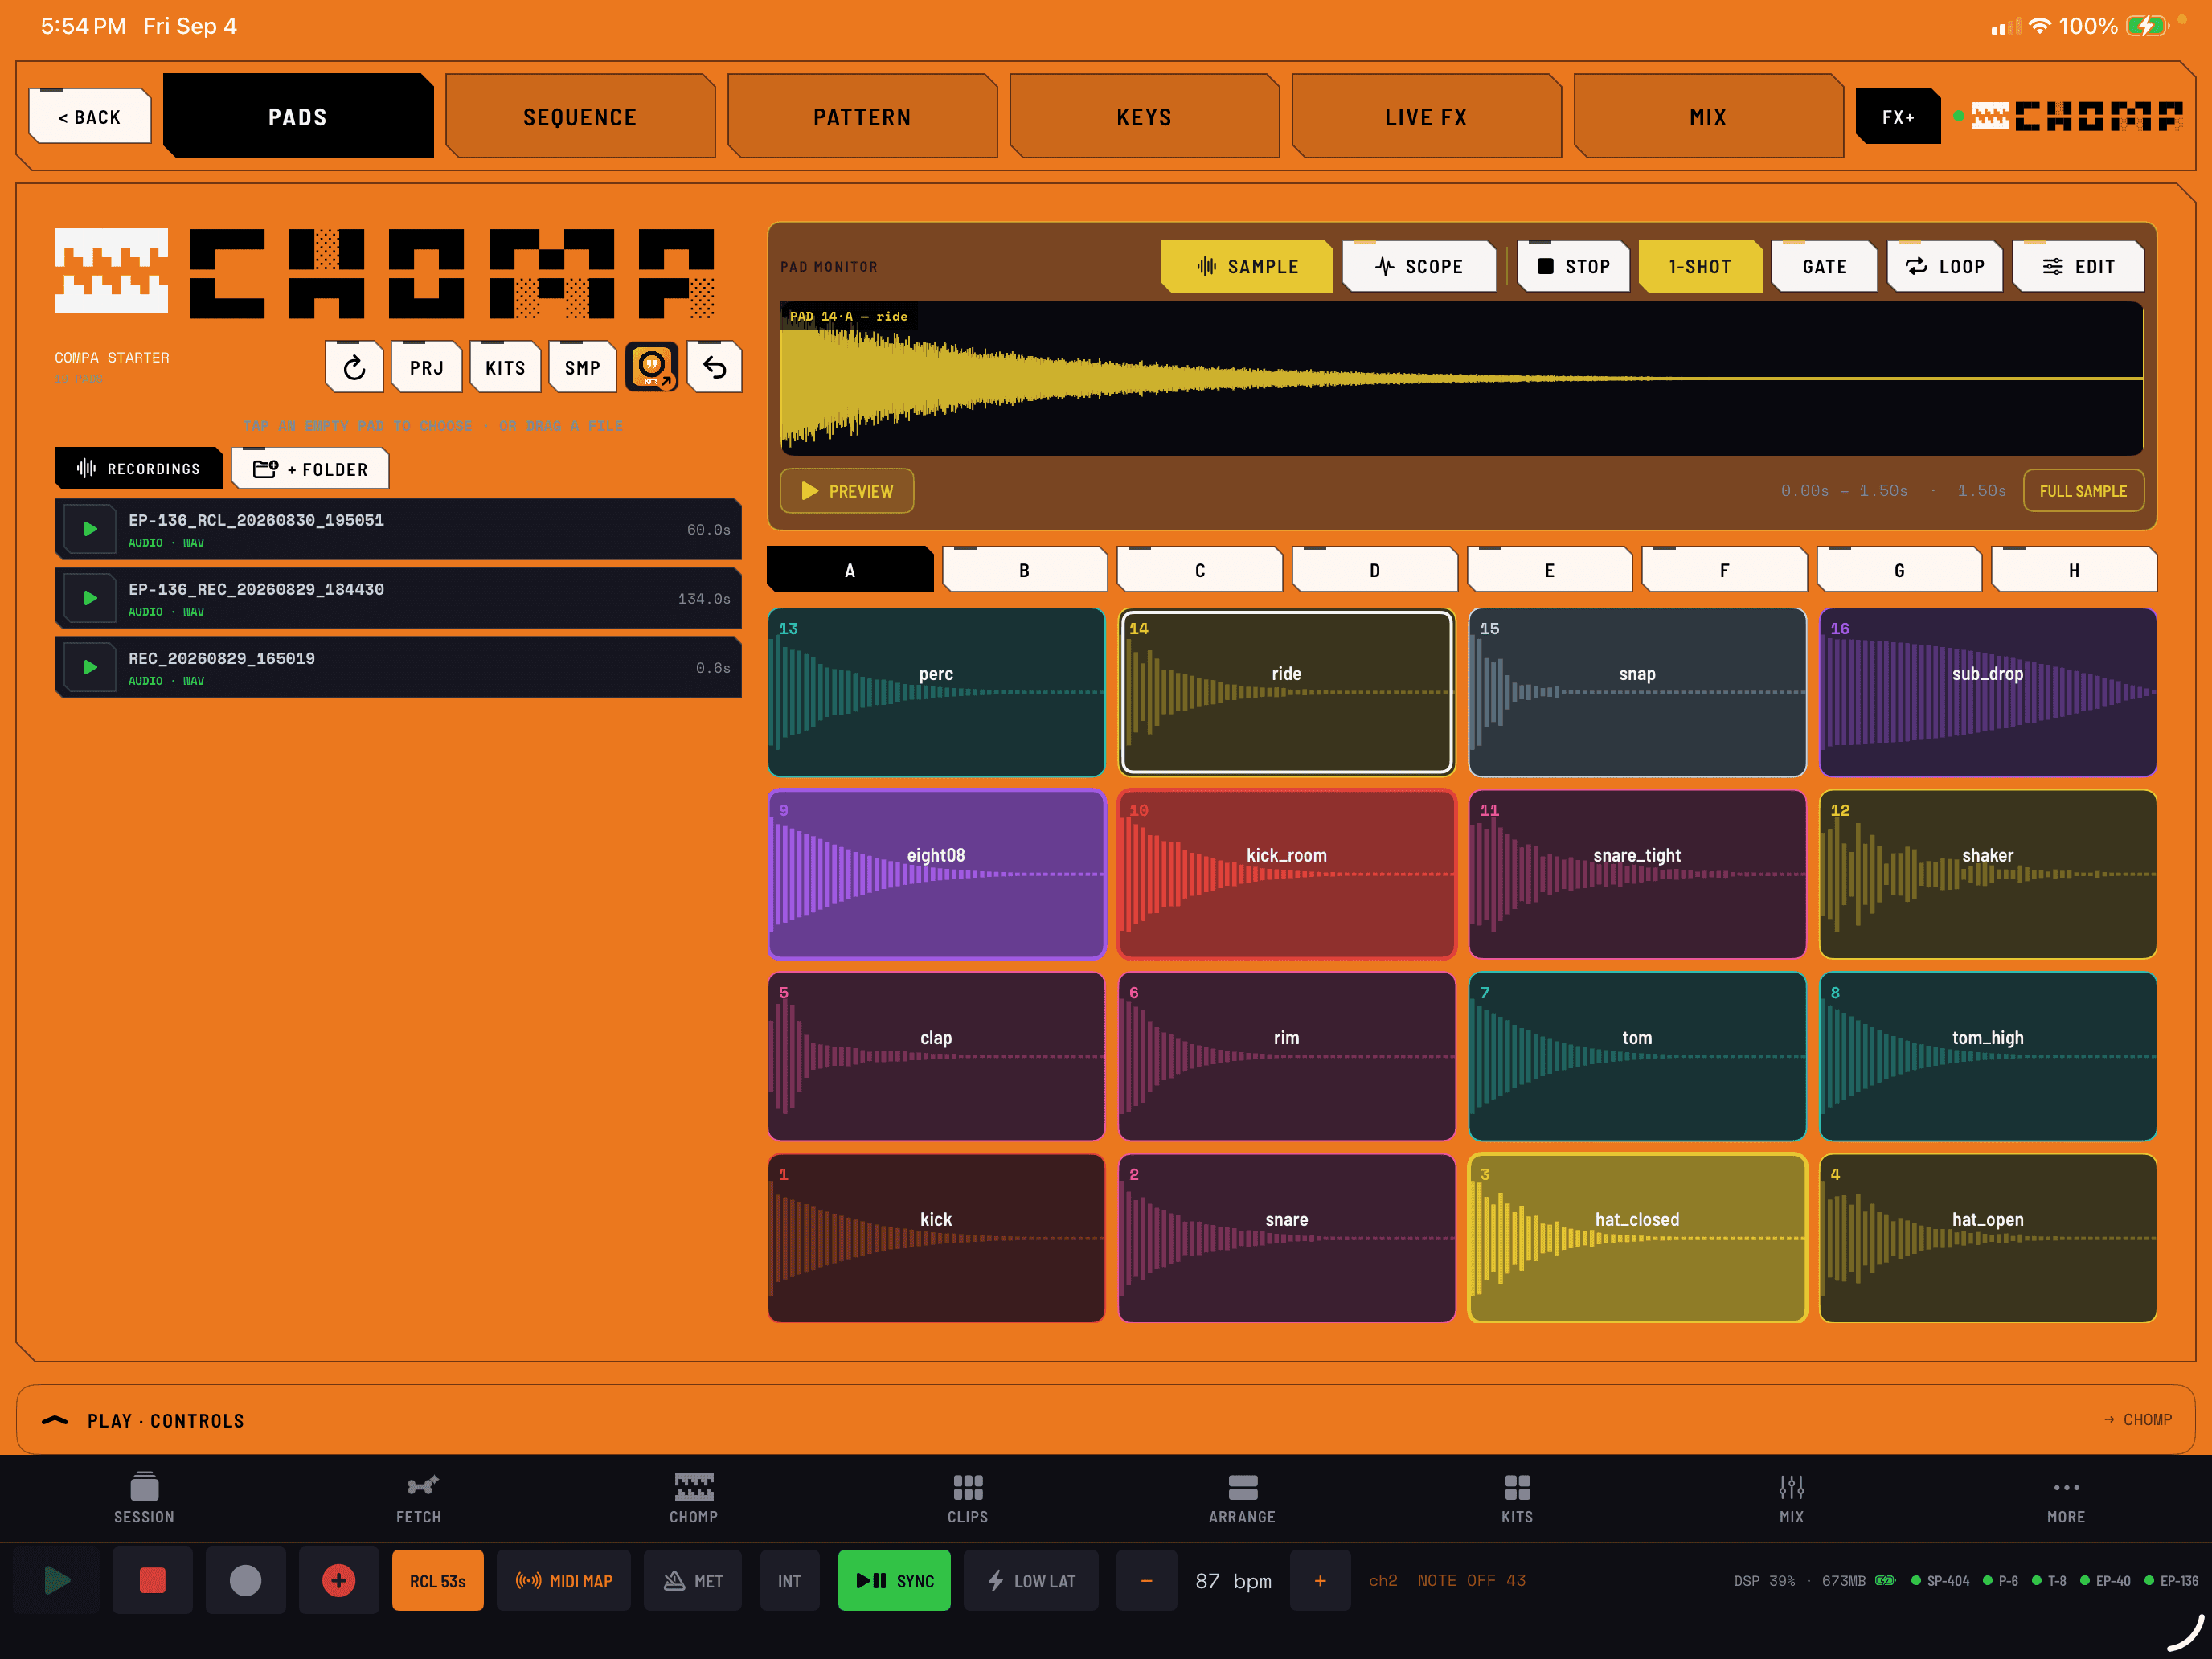
Task: Expand the PLAY · CONTROLS panel chevron
Action: 55,1420
